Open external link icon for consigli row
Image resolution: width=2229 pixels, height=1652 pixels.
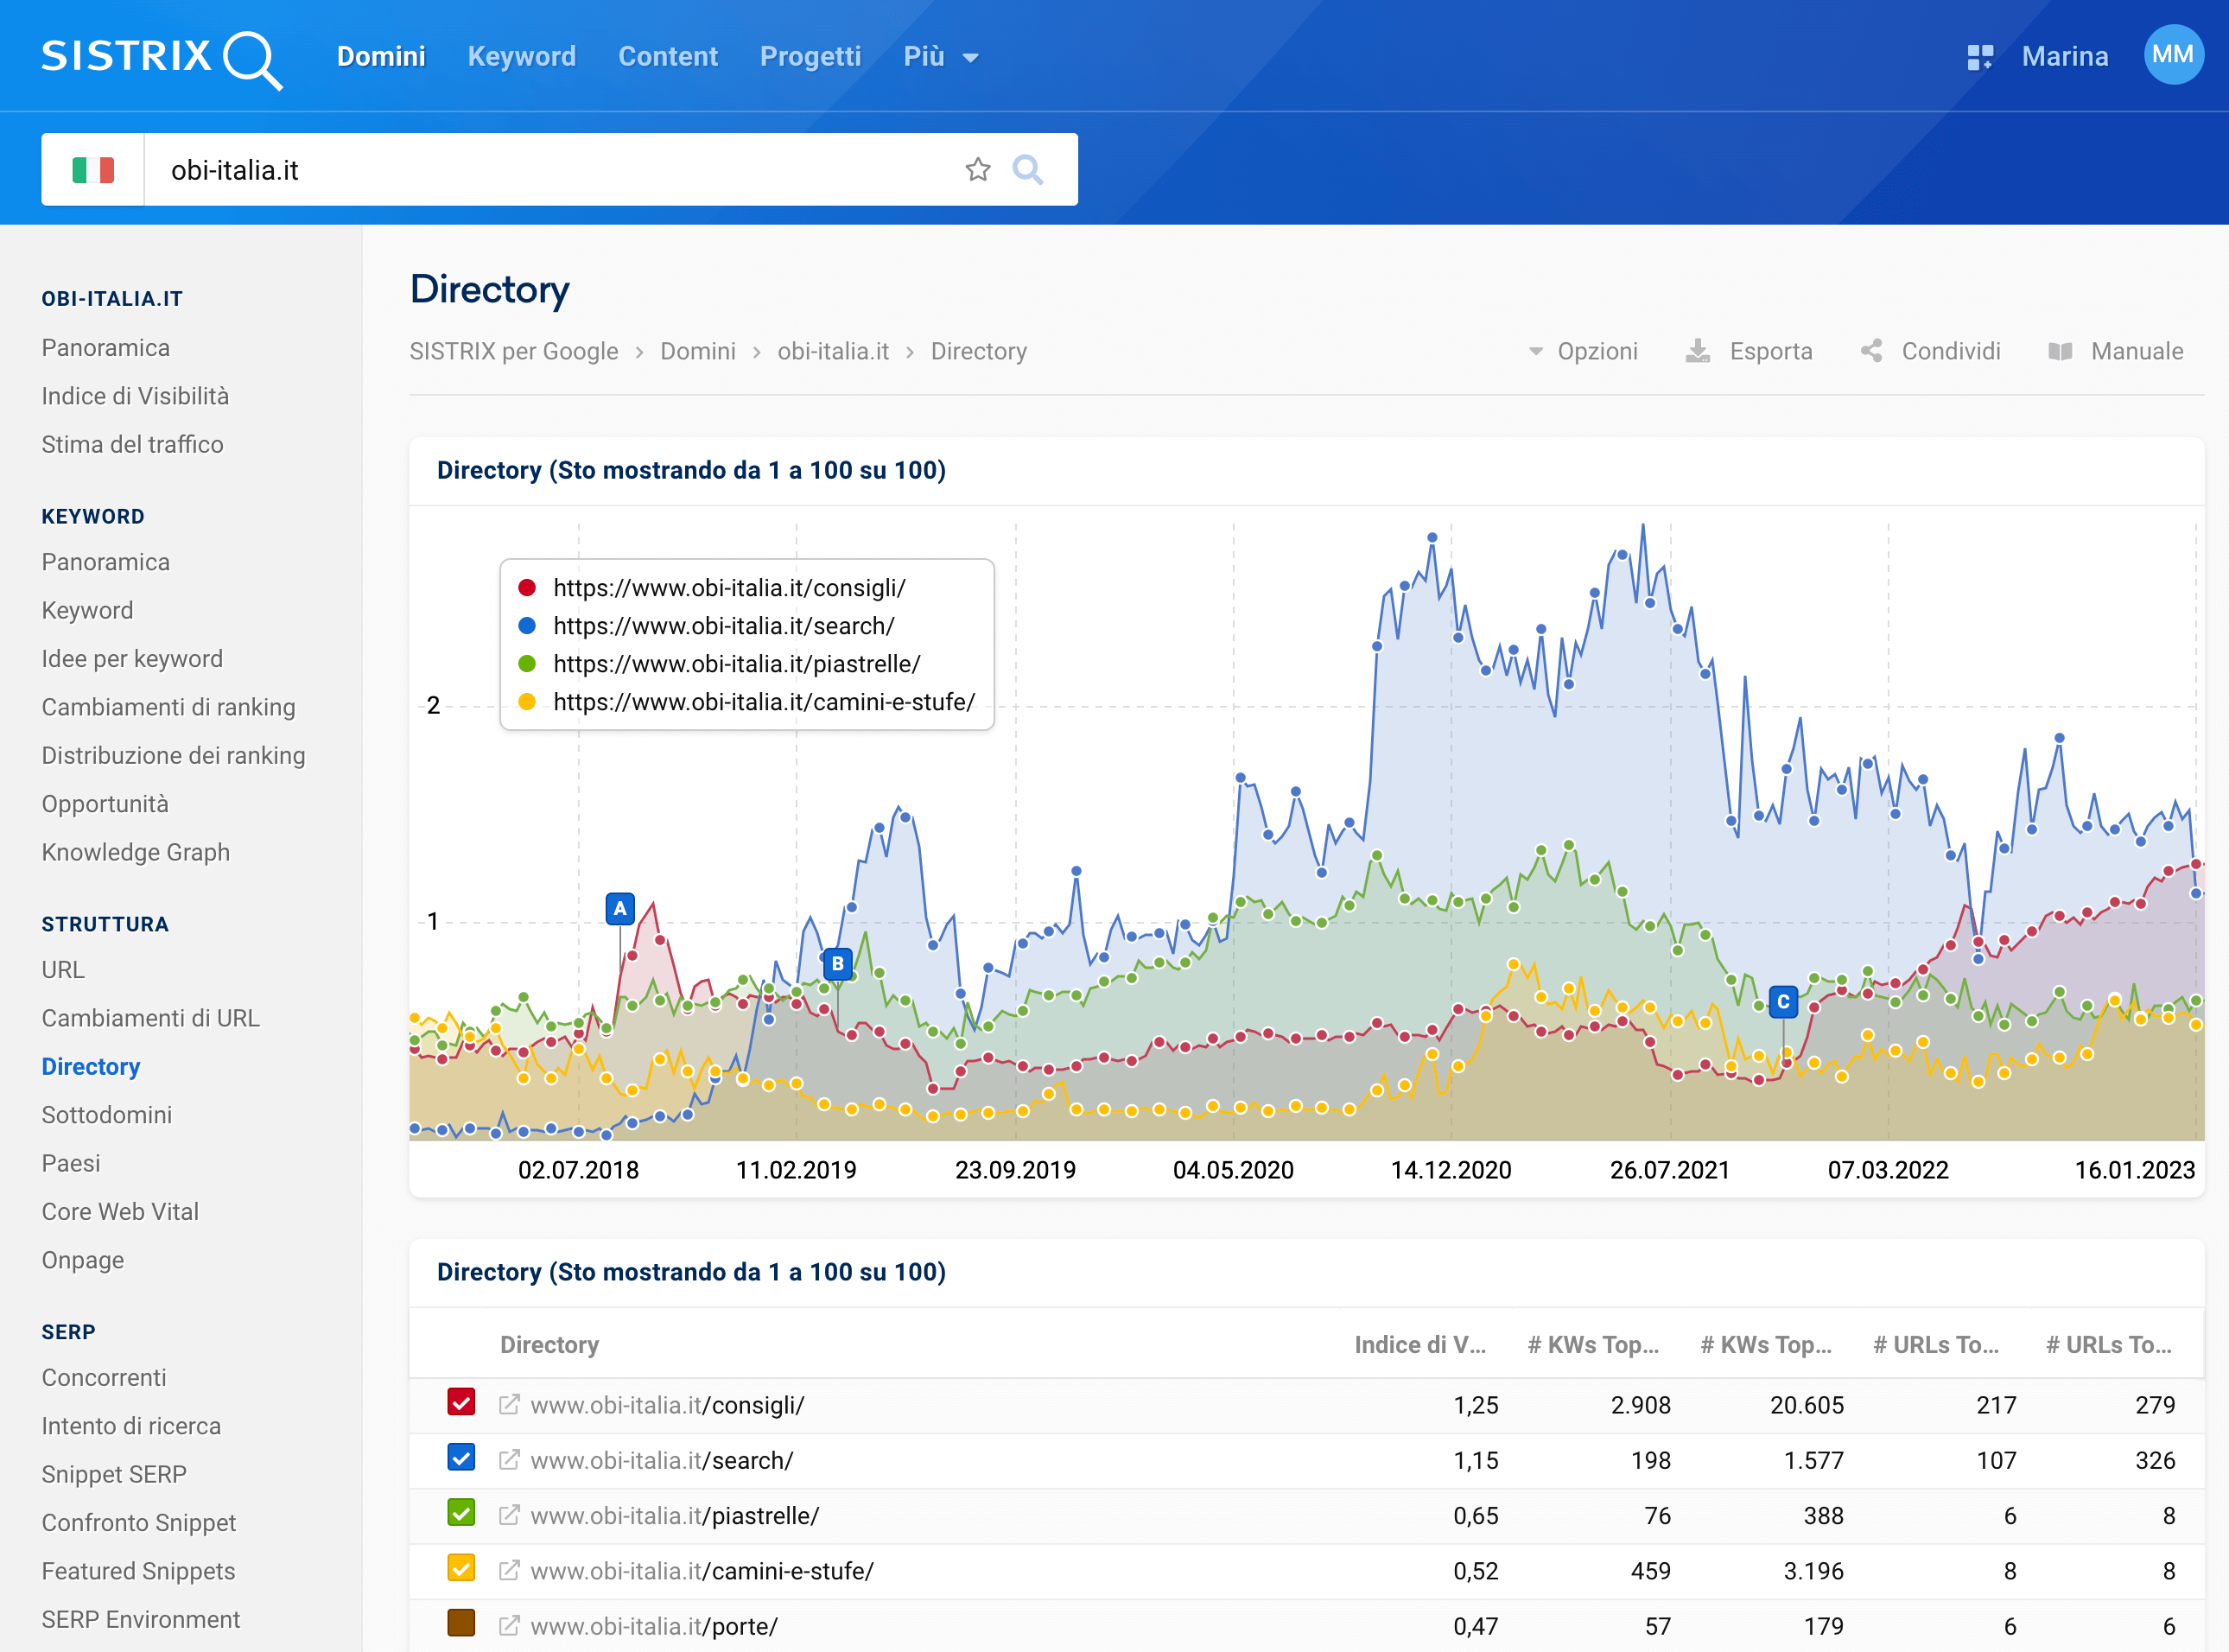click(509, 1405)
